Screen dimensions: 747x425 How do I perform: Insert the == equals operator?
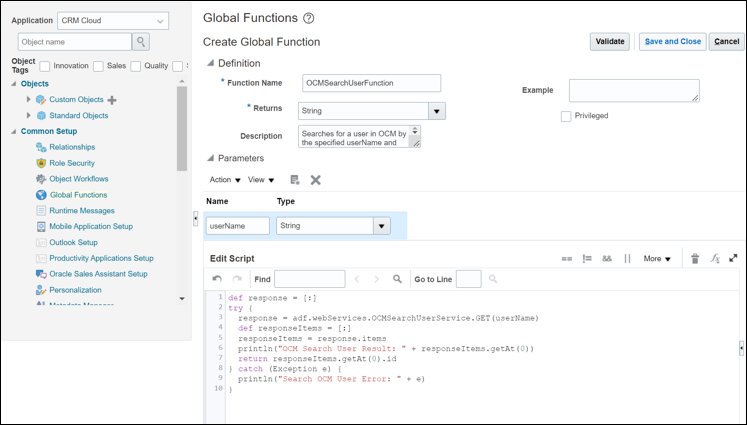pyautogui.click(x=566, y=259)
